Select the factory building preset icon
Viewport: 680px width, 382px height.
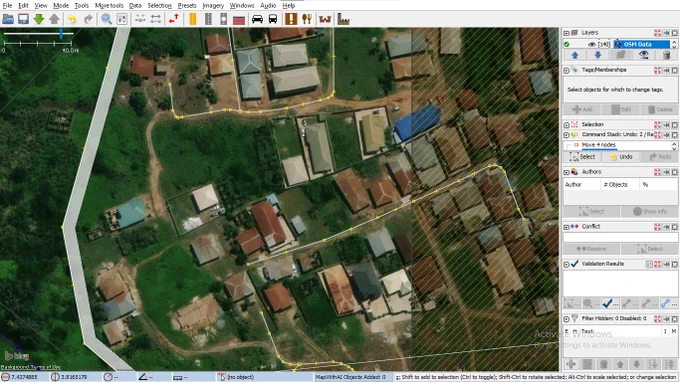343,20
